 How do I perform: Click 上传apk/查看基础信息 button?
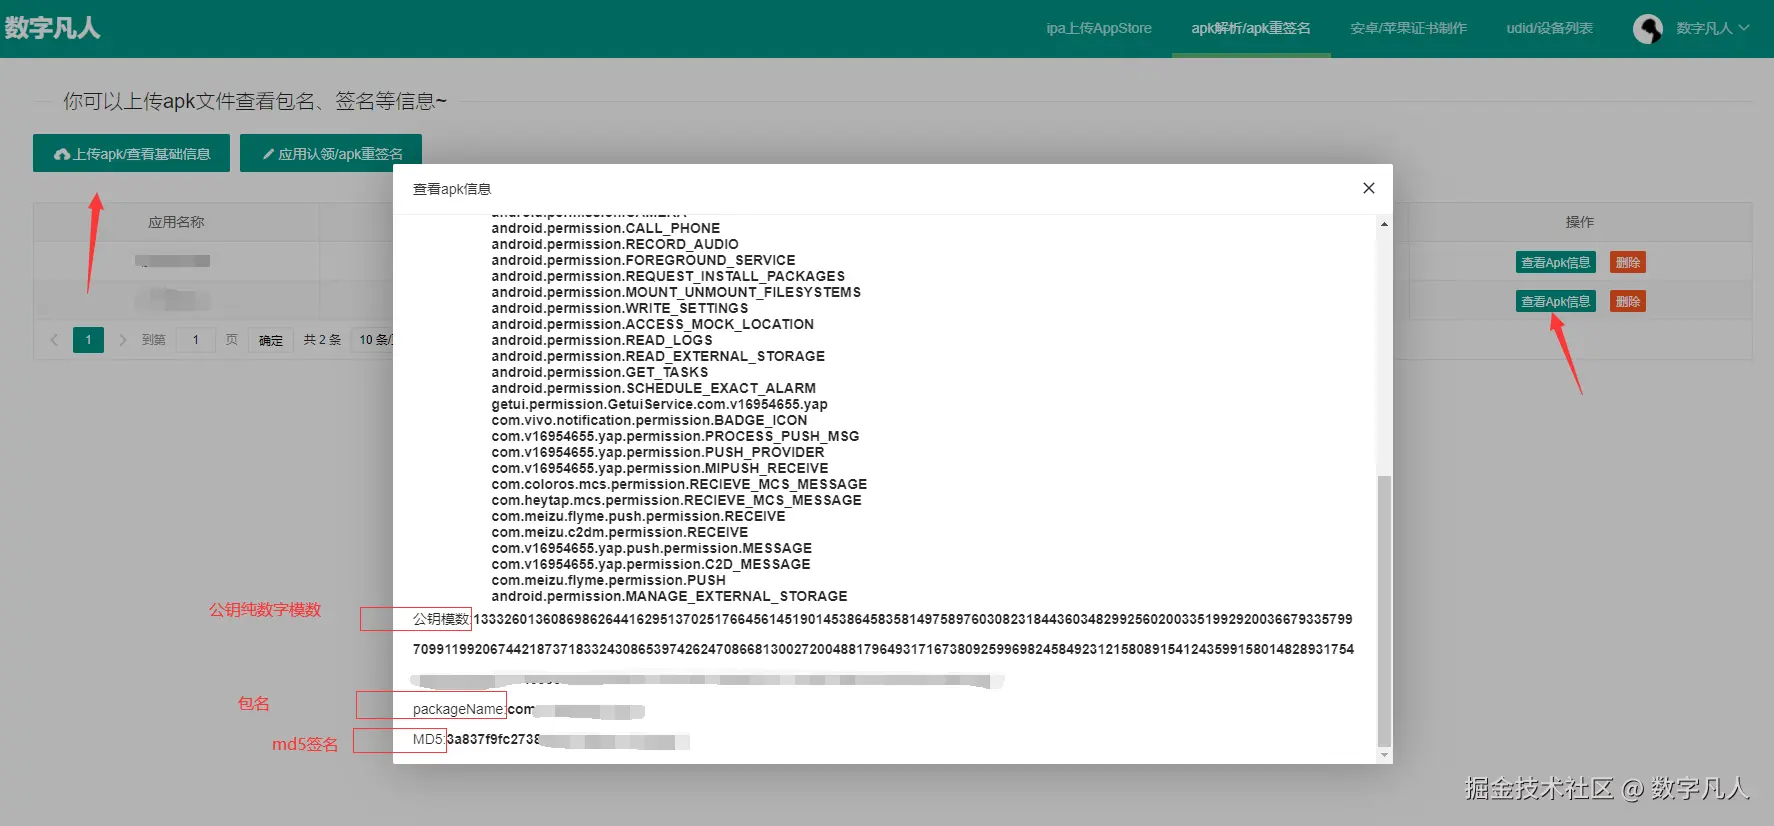coord(131,153)
